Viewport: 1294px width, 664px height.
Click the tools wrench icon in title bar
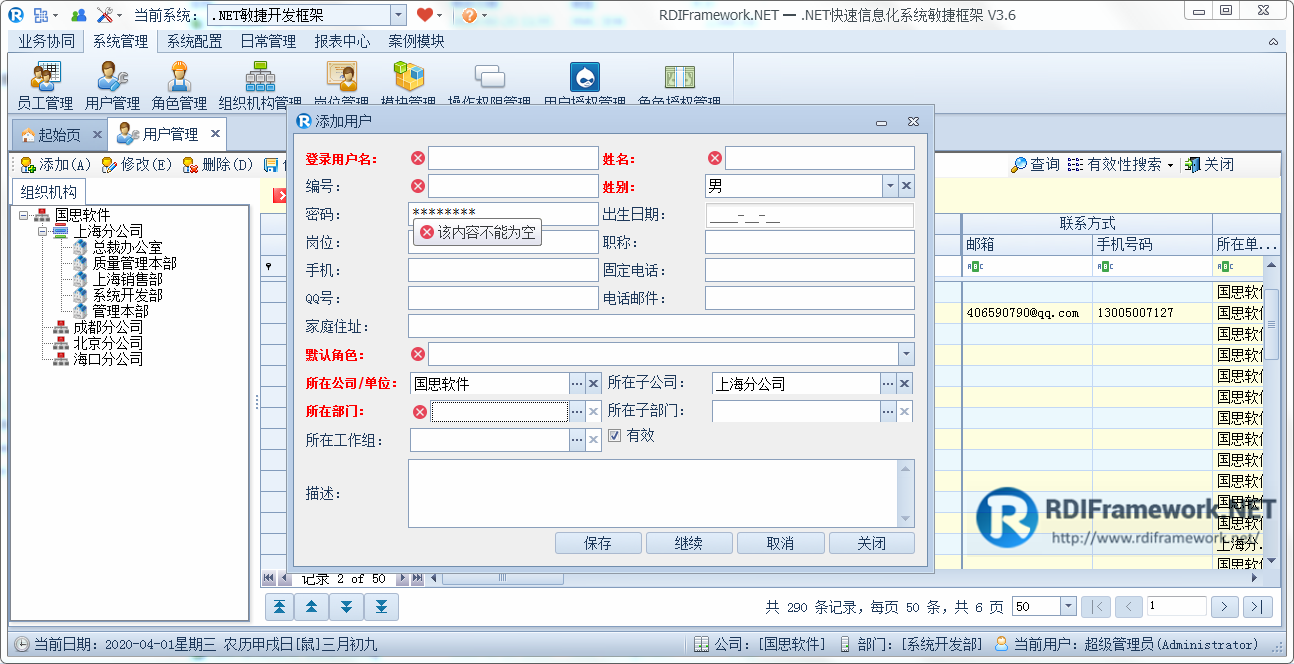coord(104,15)
